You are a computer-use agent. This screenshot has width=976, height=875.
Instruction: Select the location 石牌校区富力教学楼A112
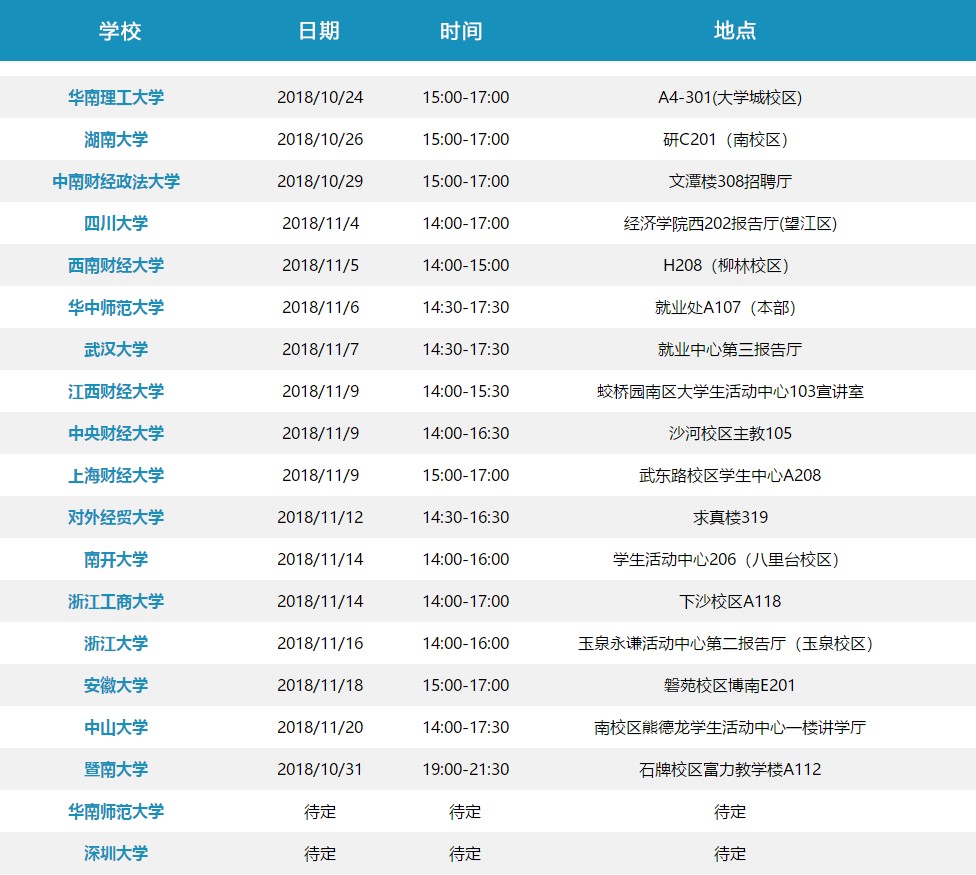coord(730,770)
